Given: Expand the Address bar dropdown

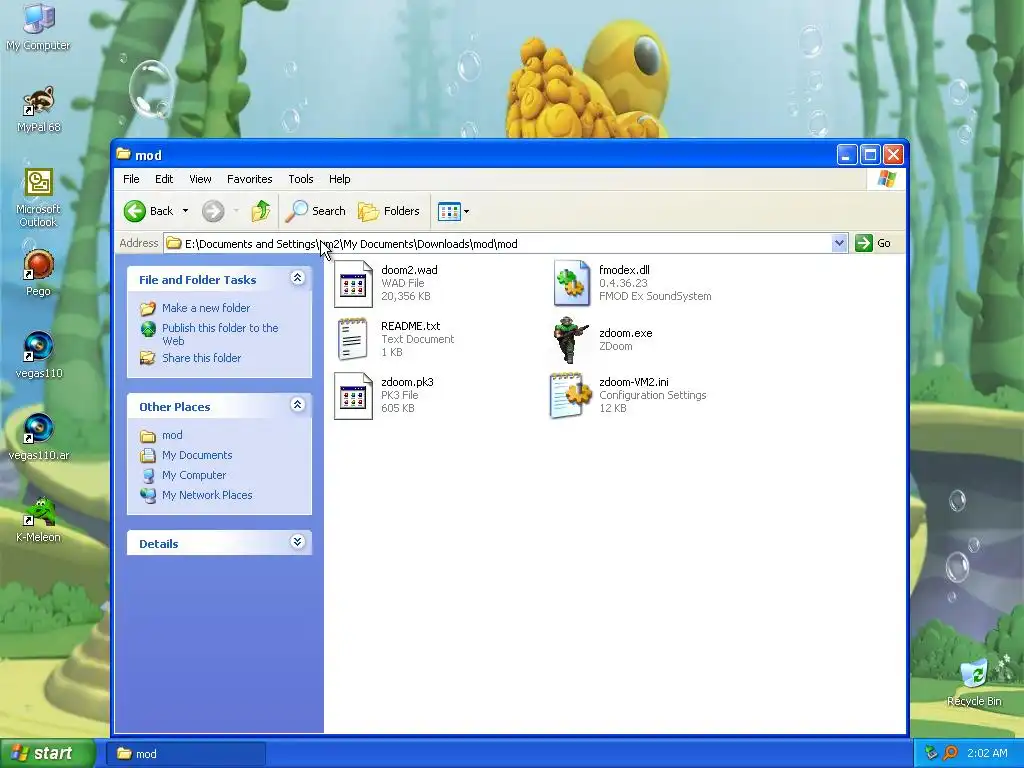Looking at the screenshot, I should (x=839, y=244).
